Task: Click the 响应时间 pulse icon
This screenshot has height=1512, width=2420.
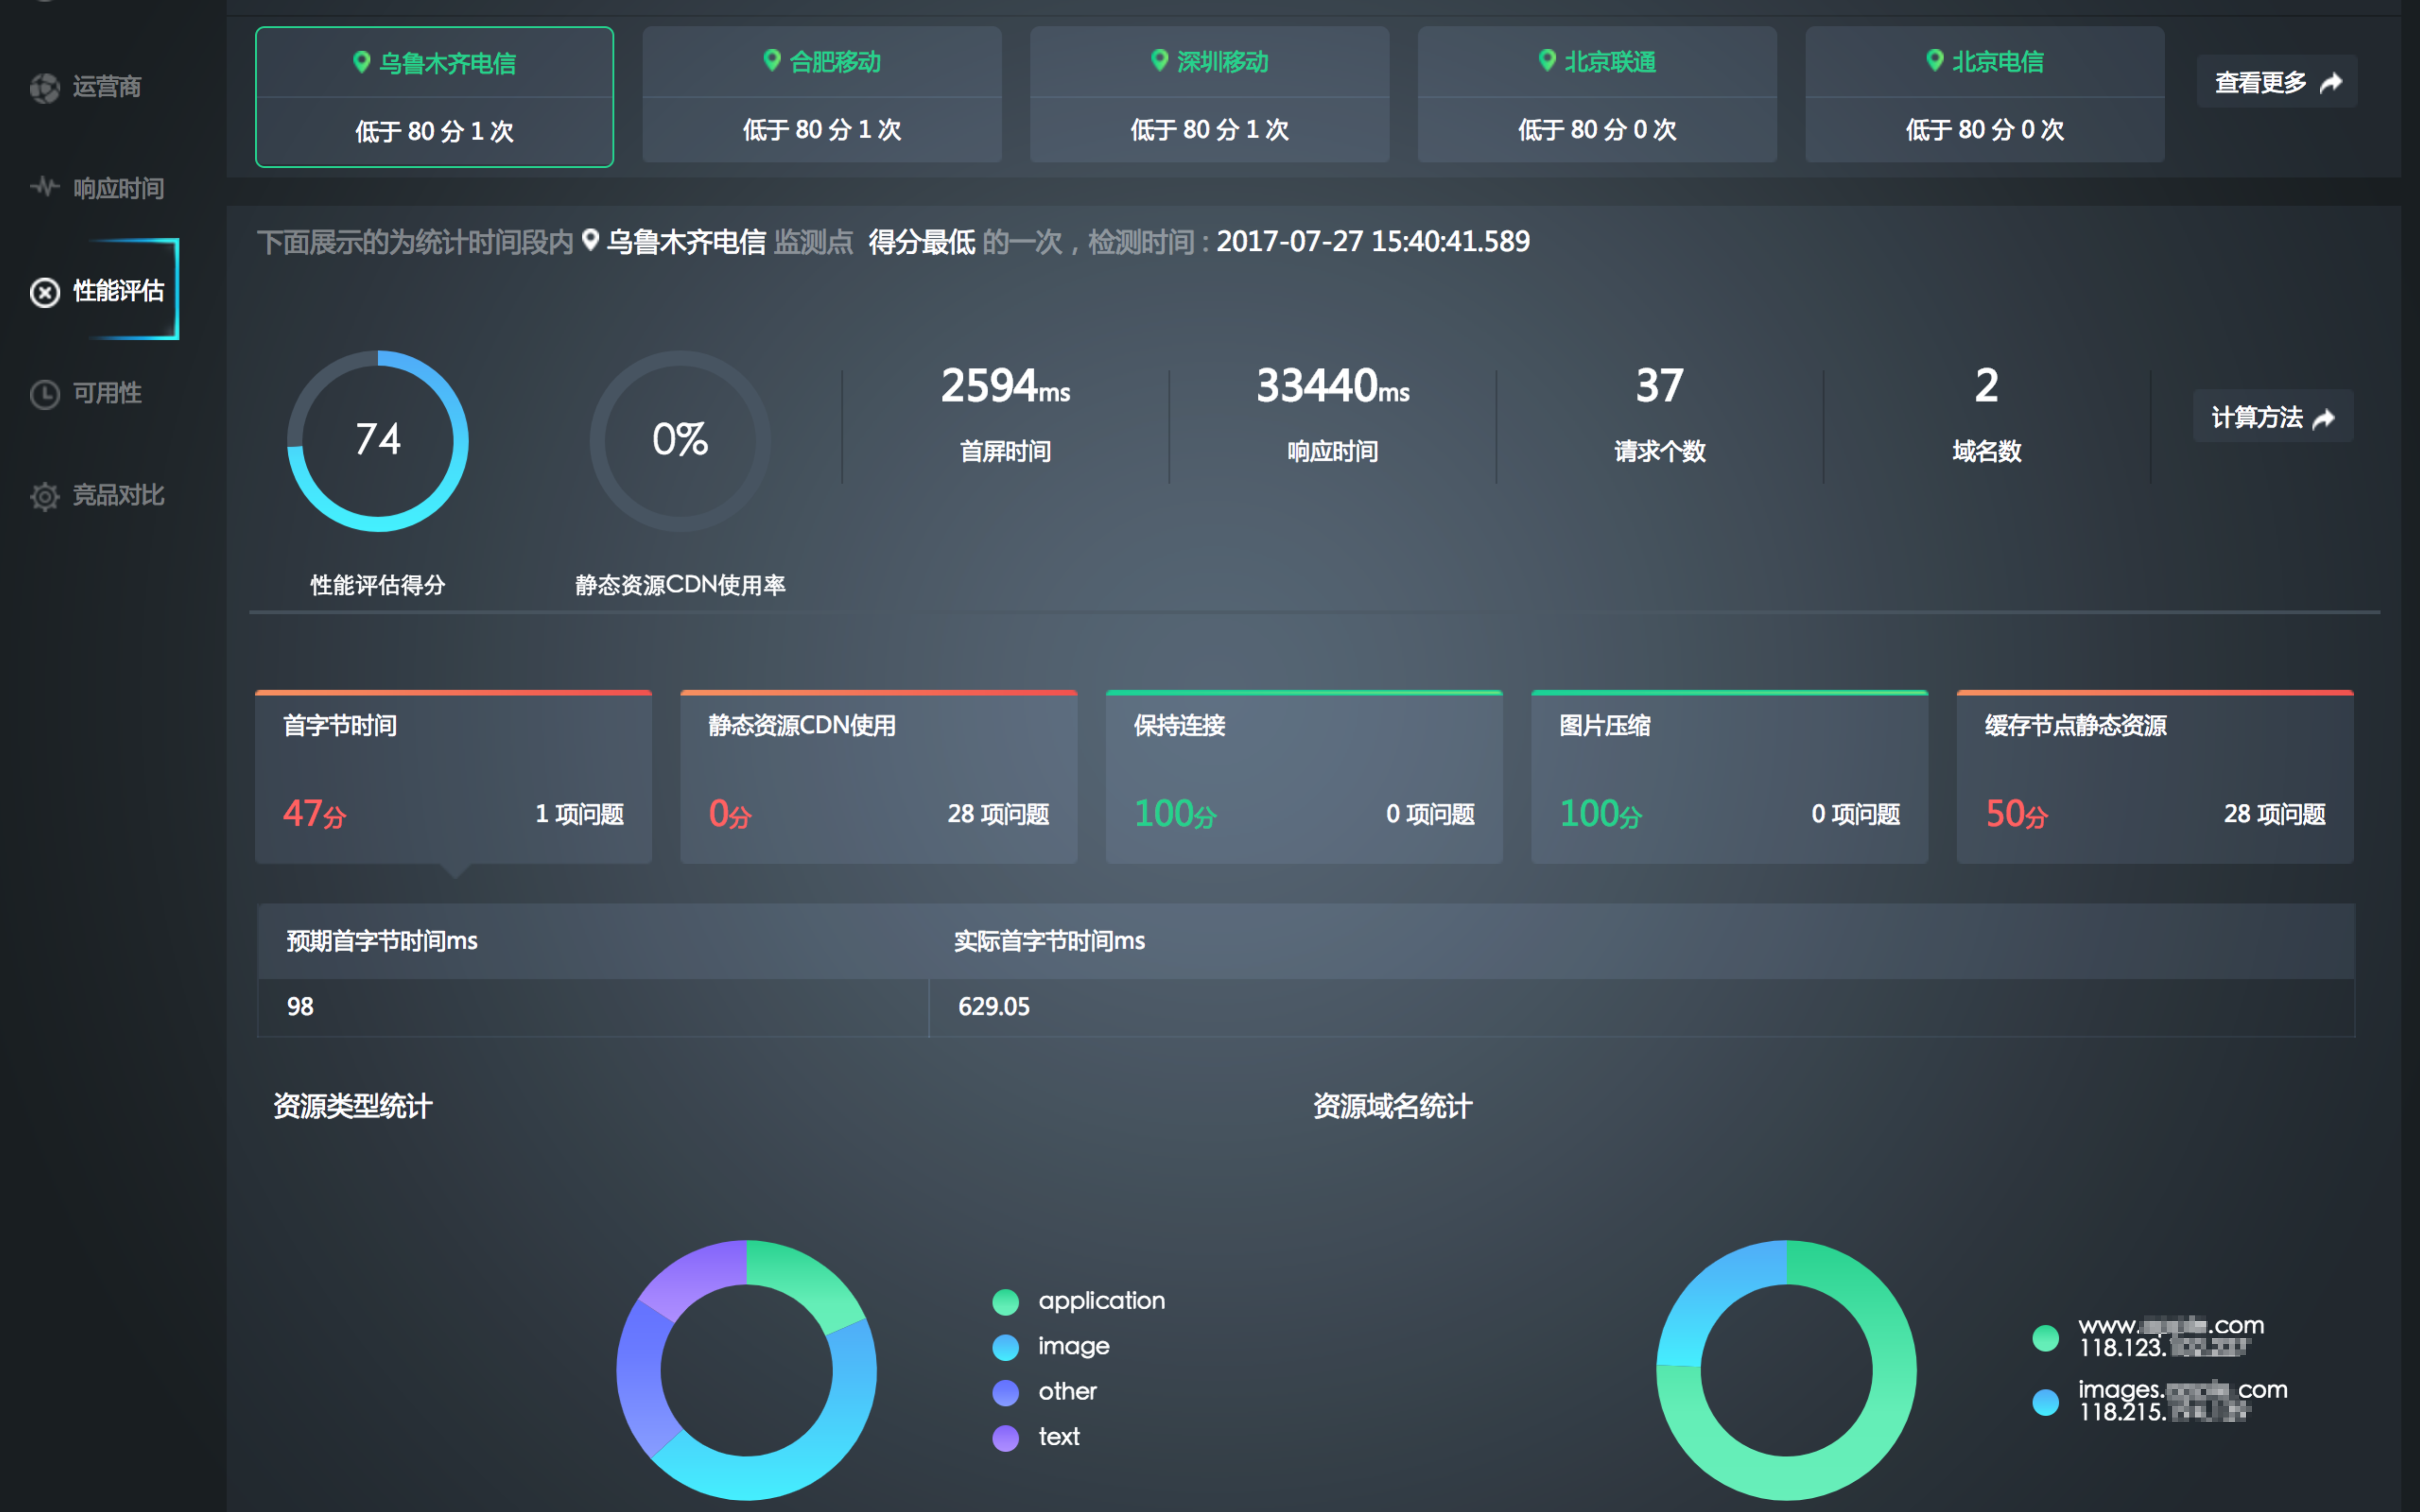Action: pos(44,187)
